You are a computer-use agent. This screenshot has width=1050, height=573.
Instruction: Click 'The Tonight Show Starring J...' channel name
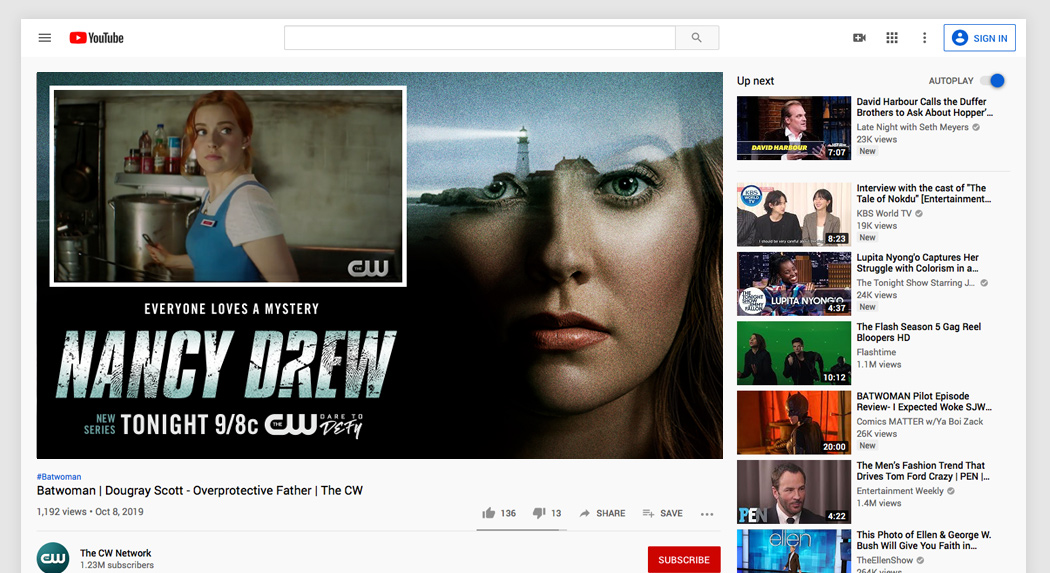pyautogui.click(x=915, y=282)
